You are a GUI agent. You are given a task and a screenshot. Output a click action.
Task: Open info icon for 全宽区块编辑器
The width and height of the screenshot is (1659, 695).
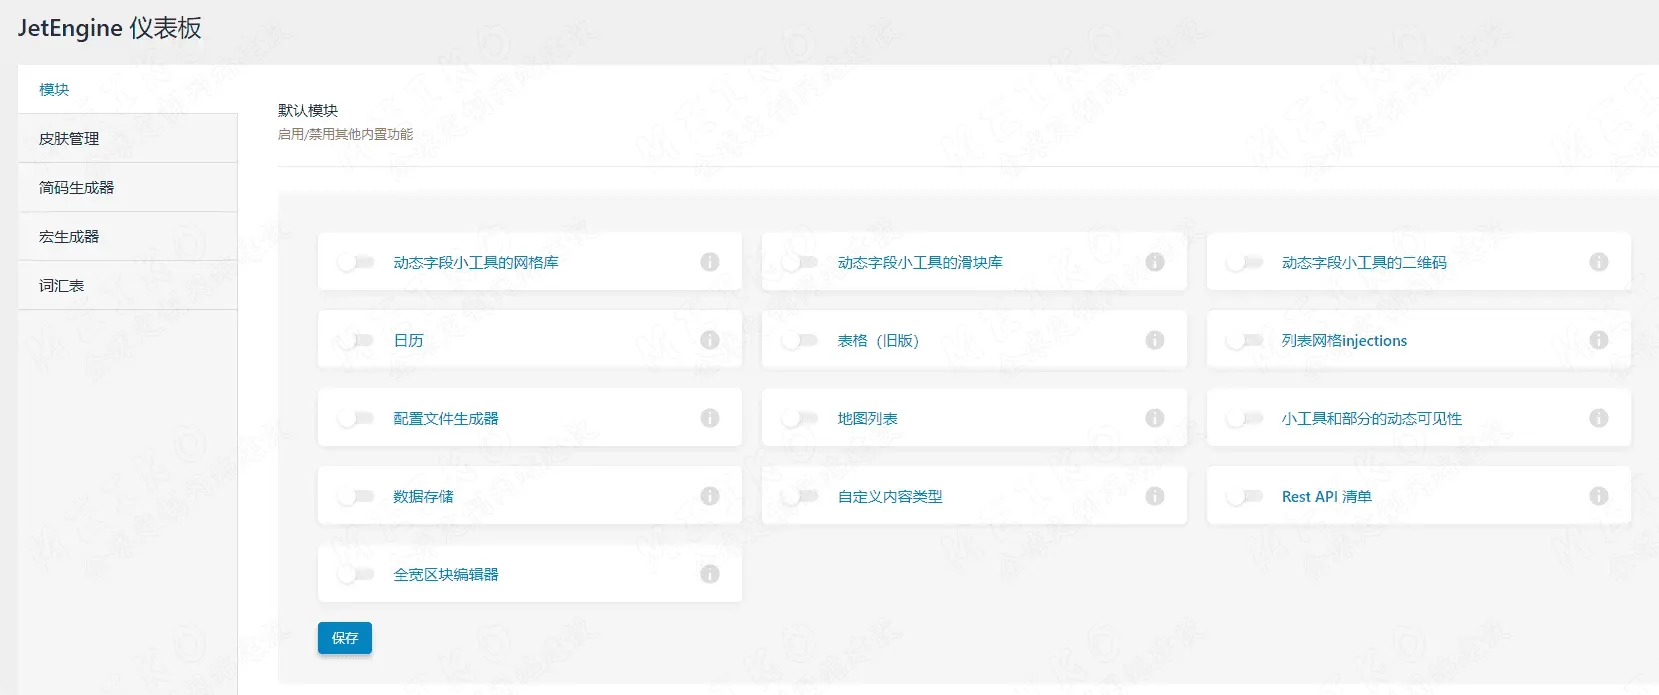point(710,574)
